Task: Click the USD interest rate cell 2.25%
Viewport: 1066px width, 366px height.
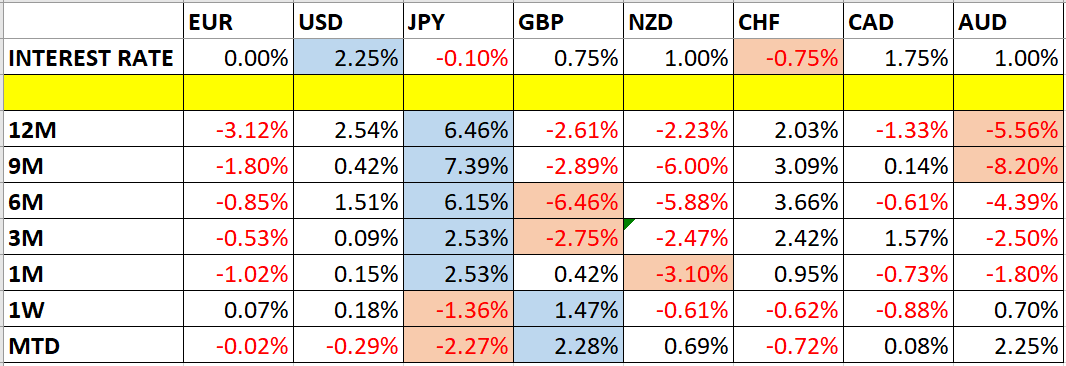Action: click(347, 59)
